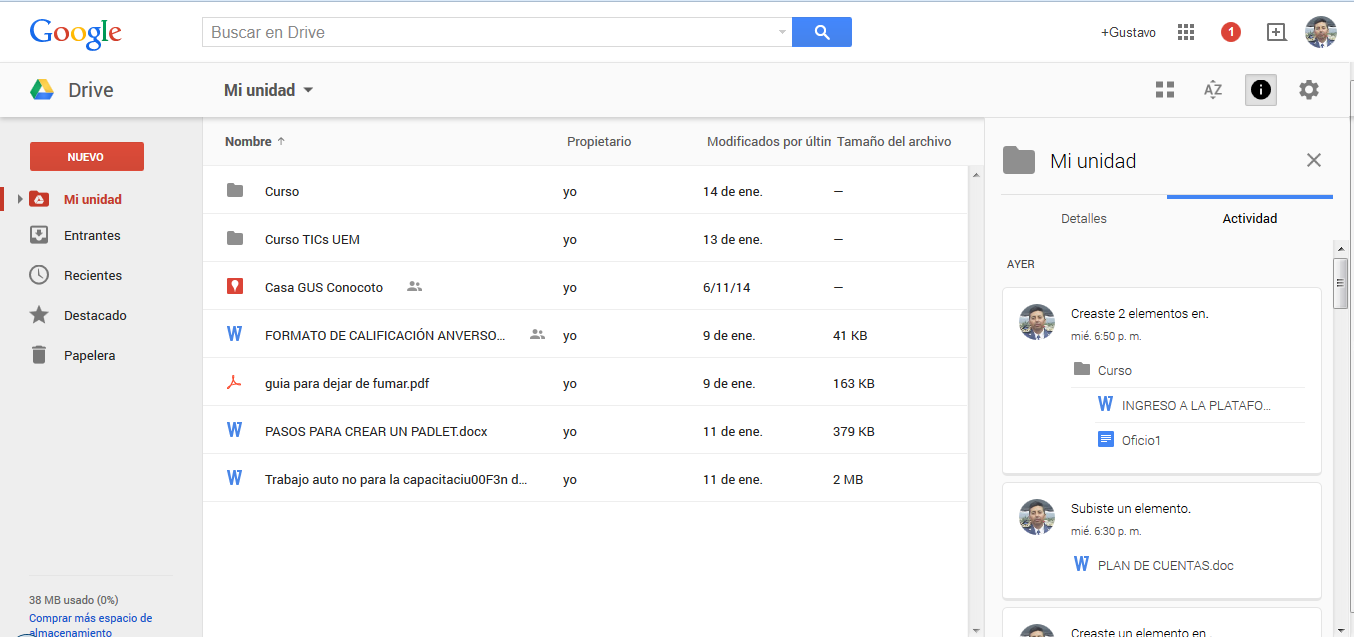Open the notifications bell showing 1
This screenshot has width=1354, height=637.
tap(1230, 31)
